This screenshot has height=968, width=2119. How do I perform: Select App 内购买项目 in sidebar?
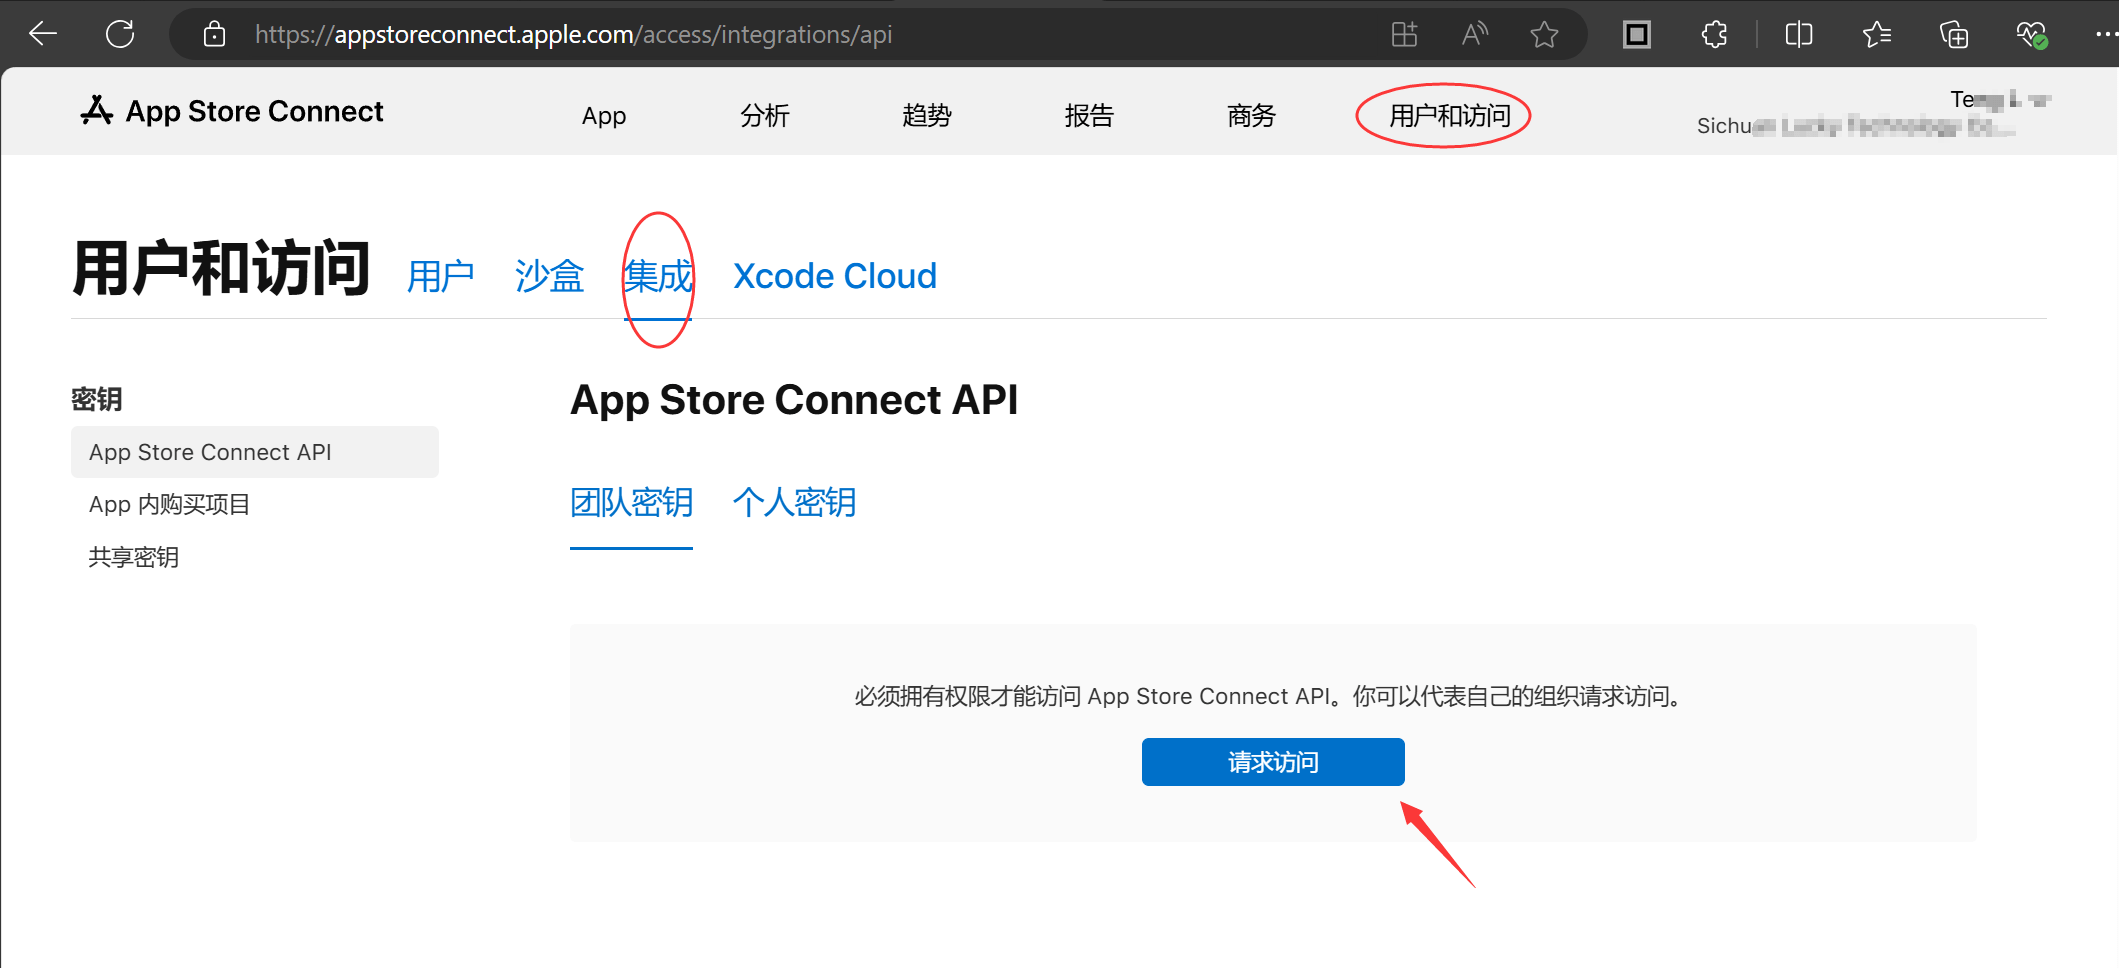tap(169, 505)
